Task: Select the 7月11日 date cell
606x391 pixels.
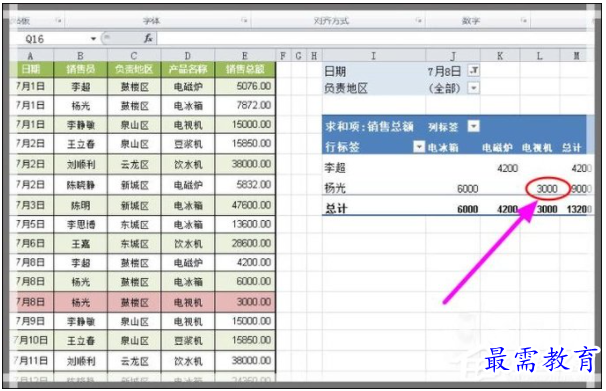Action: [32, 361]
